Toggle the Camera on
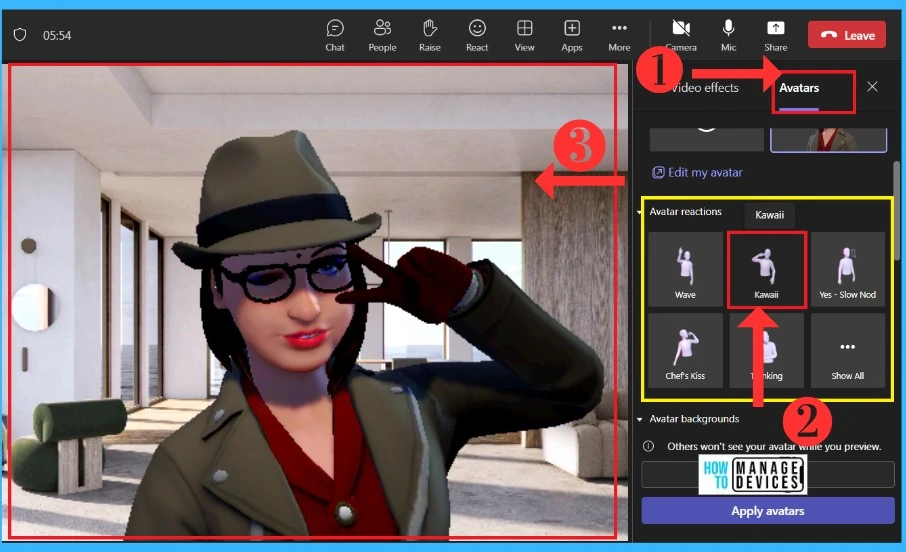 point(681,34)
